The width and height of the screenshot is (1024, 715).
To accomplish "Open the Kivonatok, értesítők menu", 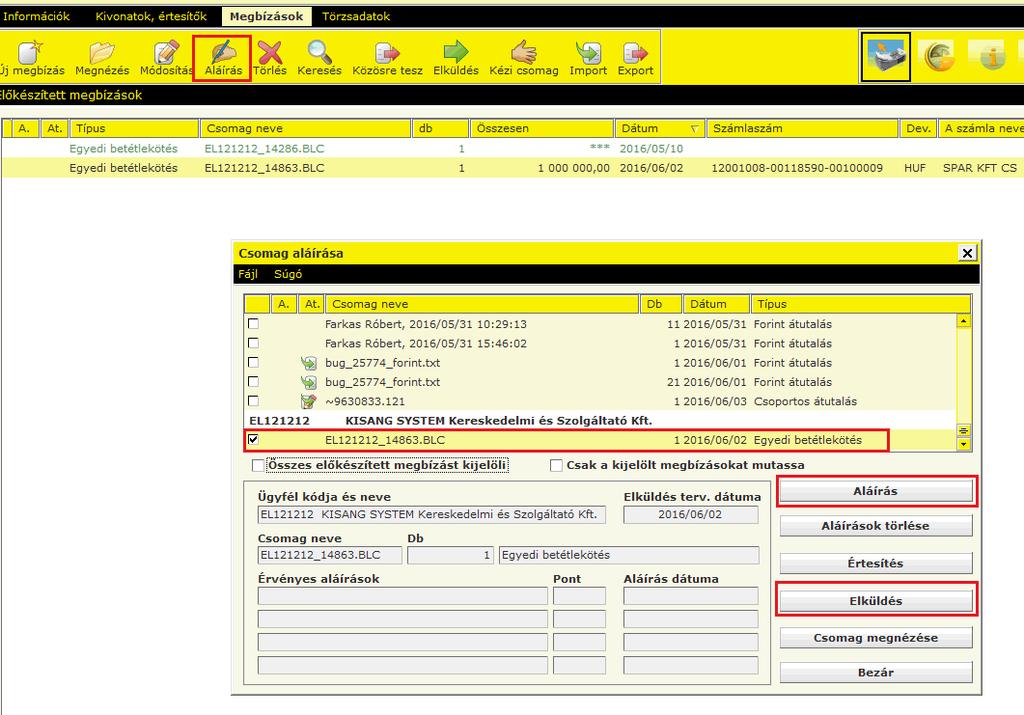I will [151, 16].
